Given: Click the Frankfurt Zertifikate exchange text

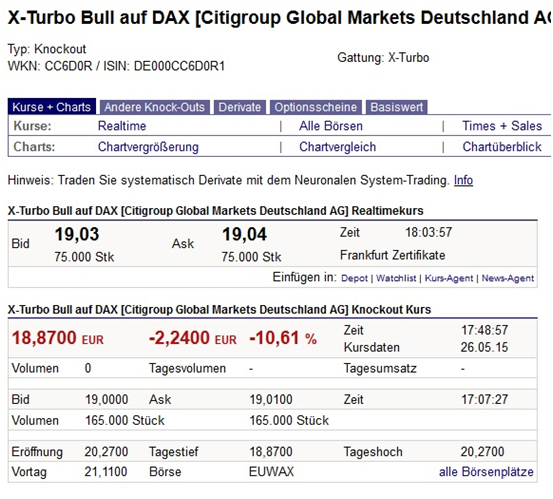Looking at the screenshot, I should tap(393, 255).
